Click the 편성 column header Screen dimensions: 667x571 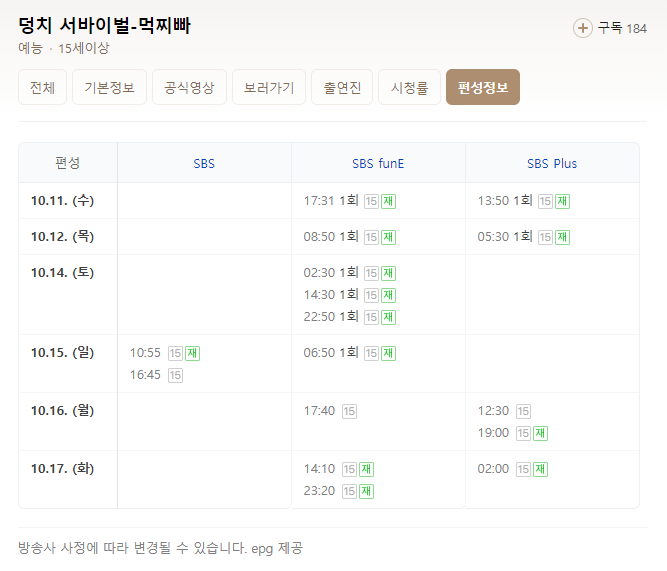[68, 163]
